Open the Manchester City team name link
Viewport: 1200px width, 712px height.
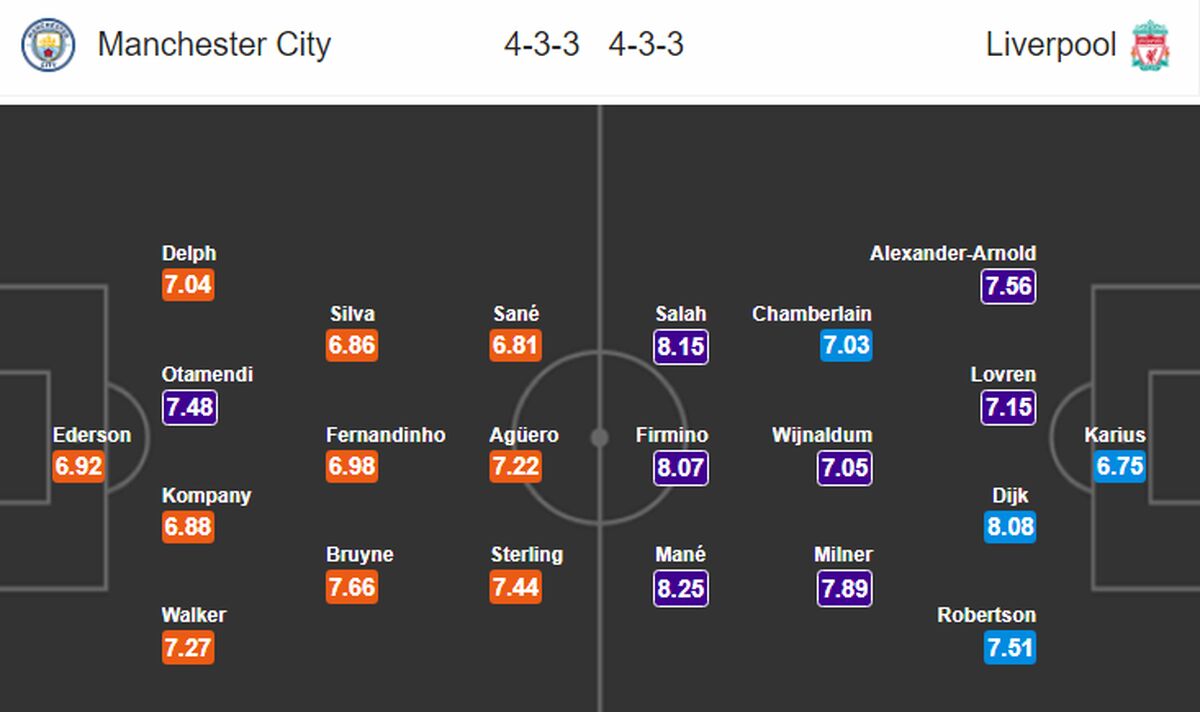[214, 45]
